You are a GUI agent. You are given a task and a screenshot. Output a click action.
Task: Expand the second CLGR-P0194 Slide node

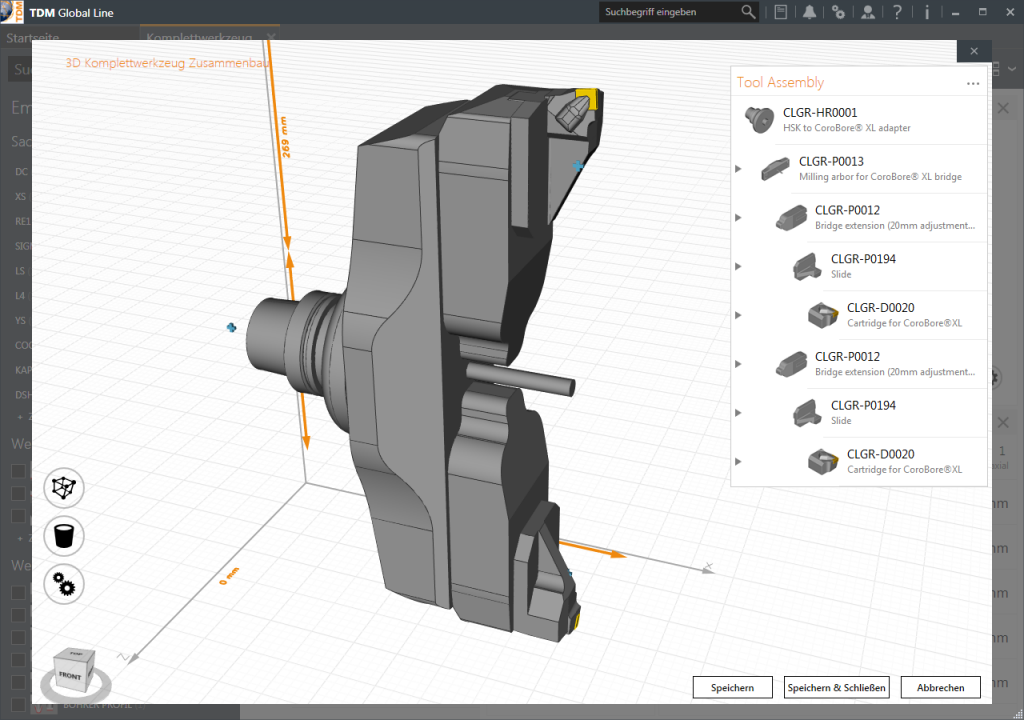738,413
